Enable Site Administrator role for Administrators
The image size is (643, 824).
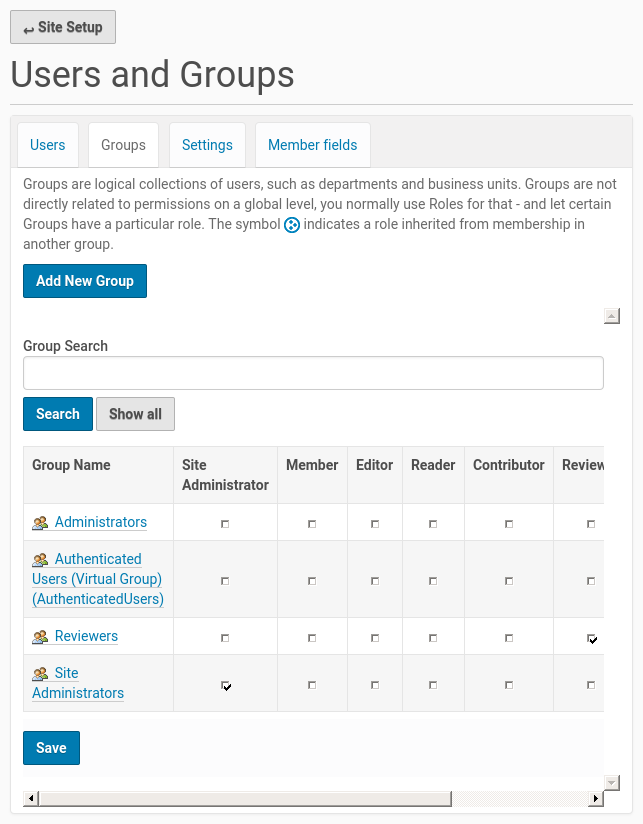tap(225, 524)
